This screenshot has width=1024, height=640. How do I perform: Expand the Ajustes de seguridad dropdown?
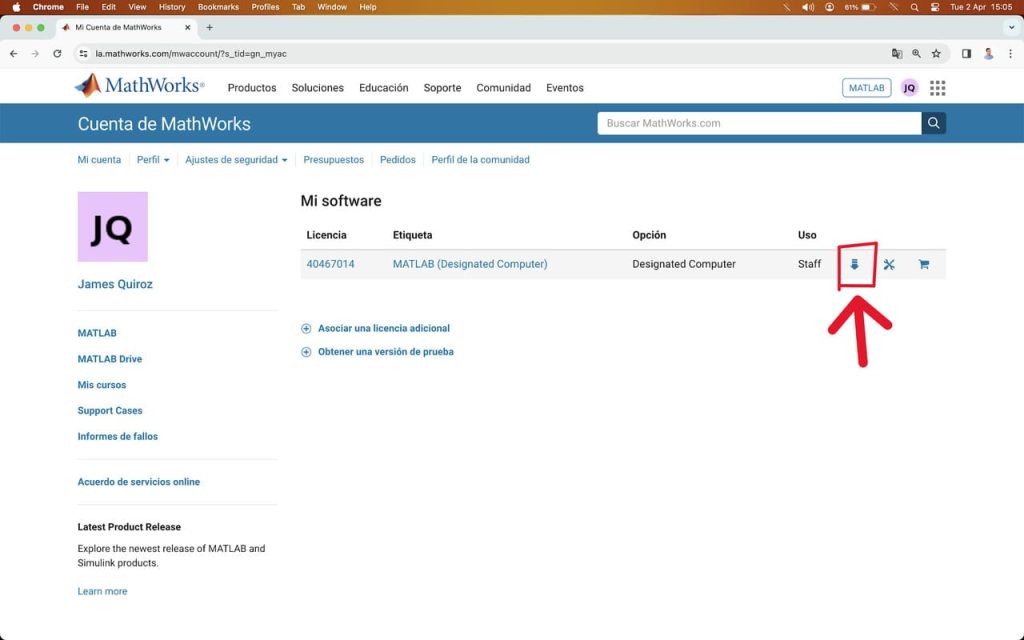236,159
